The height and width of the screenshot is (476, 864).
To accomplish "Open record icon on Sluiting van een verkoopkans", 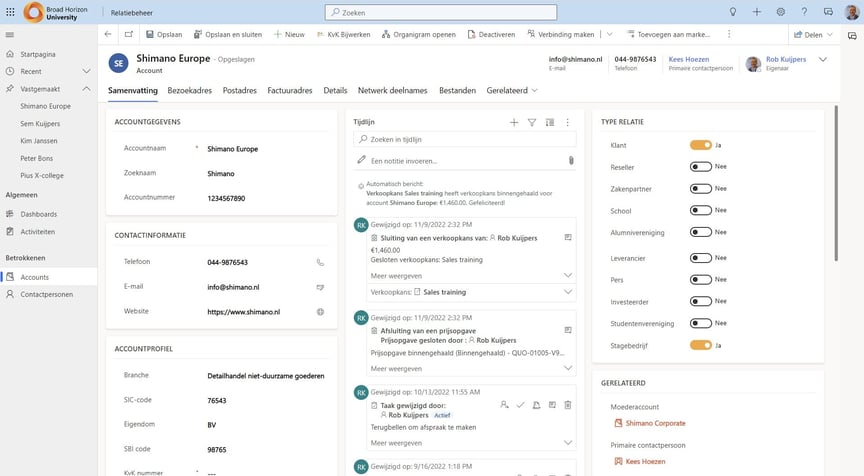I will (x=568, y=237).
